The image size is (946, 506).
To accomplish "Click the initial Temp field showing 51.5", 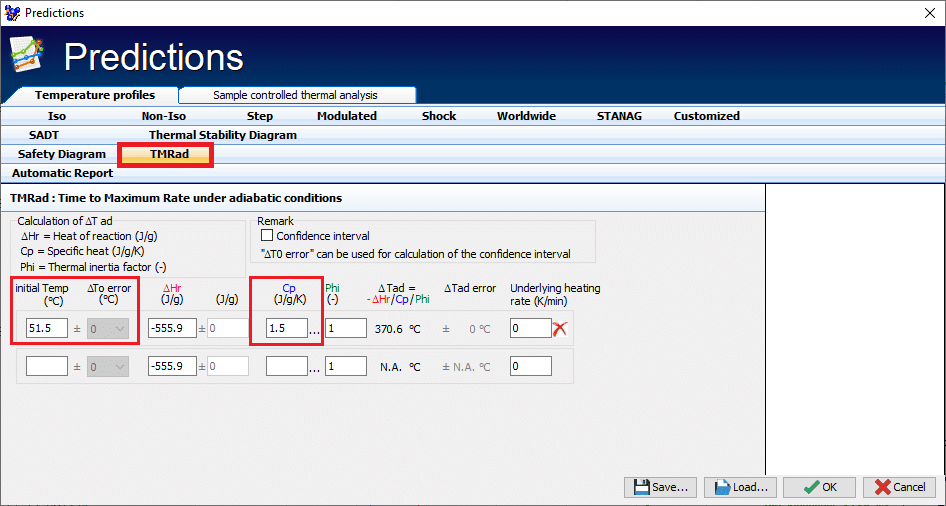I will point(47,328).
